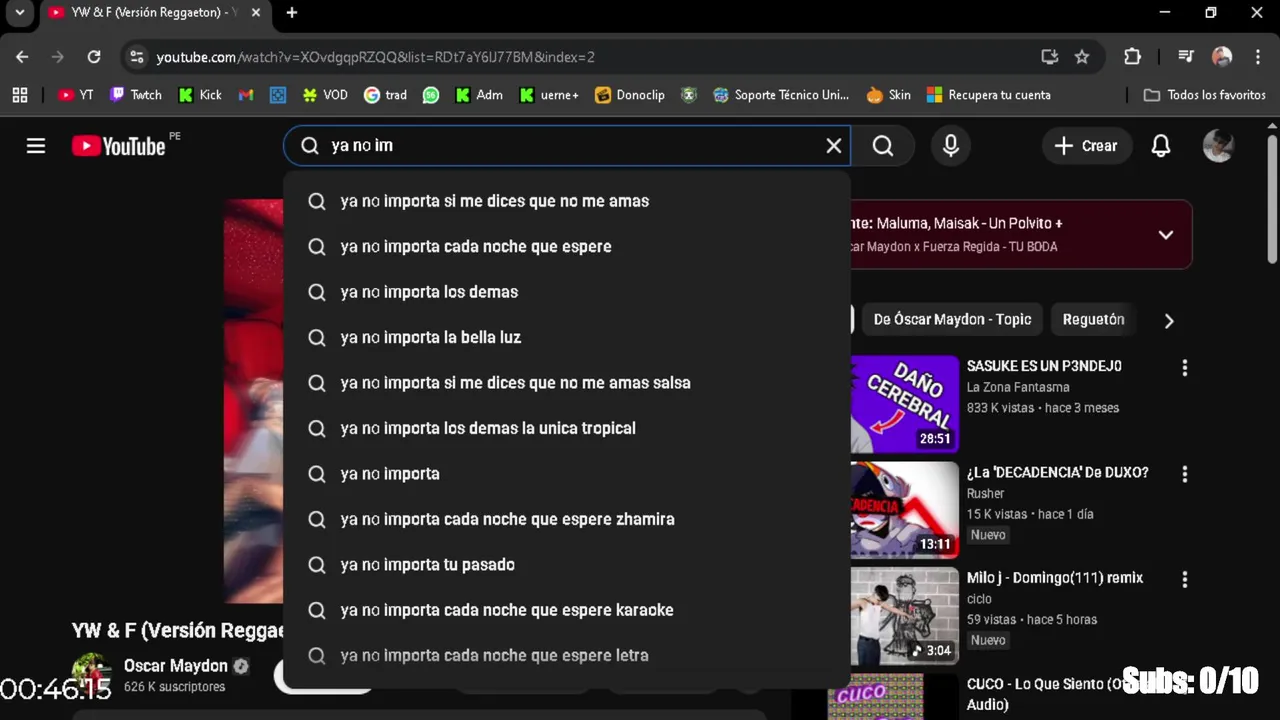Expand the playlist panel chevron
Viewport: 1280px width, 720px height.
click(x=1165, y=235)
